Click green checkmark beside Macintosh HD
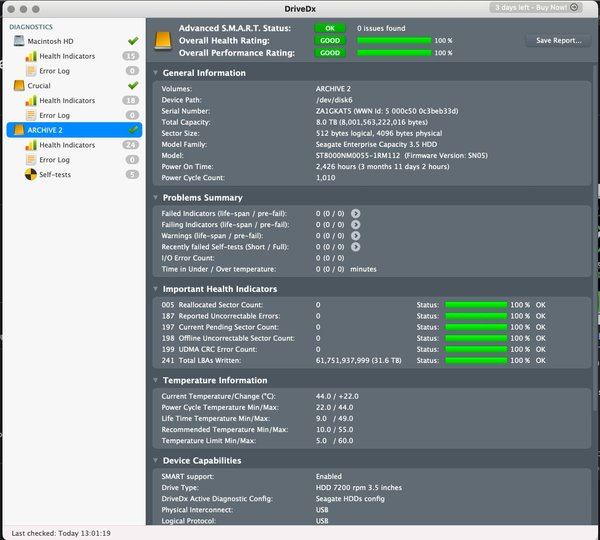The image size is (600, 540). pos(133,41)
